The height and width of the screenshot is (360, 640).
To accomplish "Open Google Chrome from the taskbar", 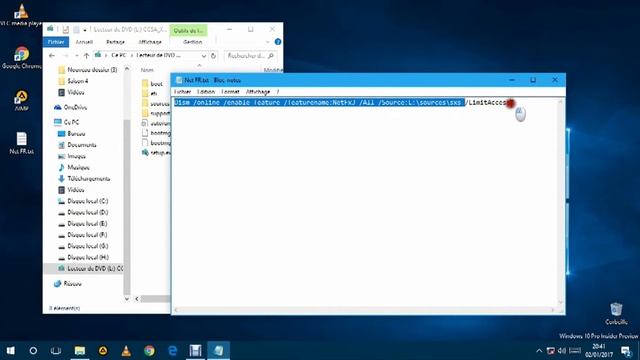I will coord(149,350).
